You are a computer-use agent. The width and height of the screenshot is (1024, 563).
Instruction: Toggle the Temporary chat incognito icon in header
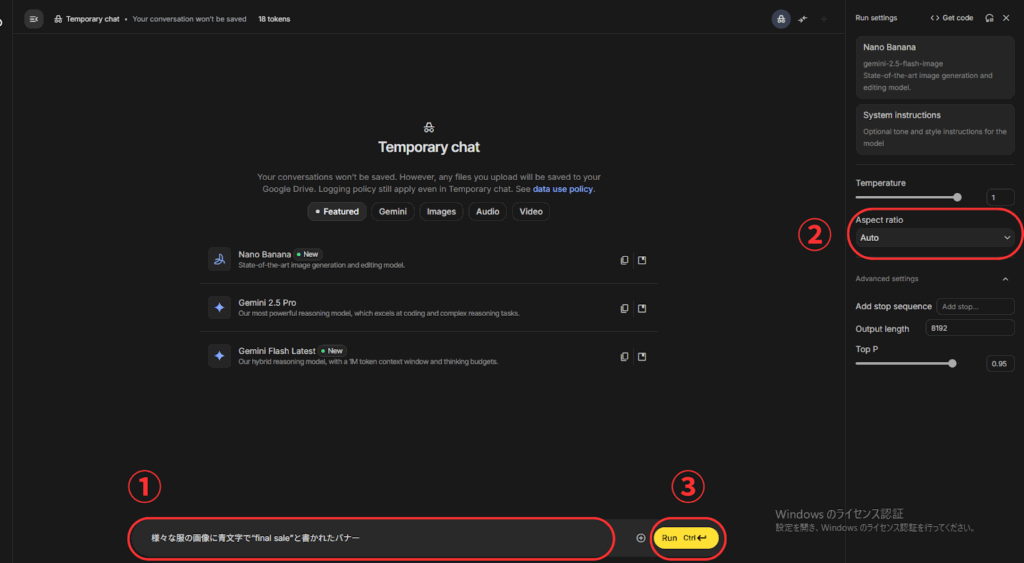781,19
